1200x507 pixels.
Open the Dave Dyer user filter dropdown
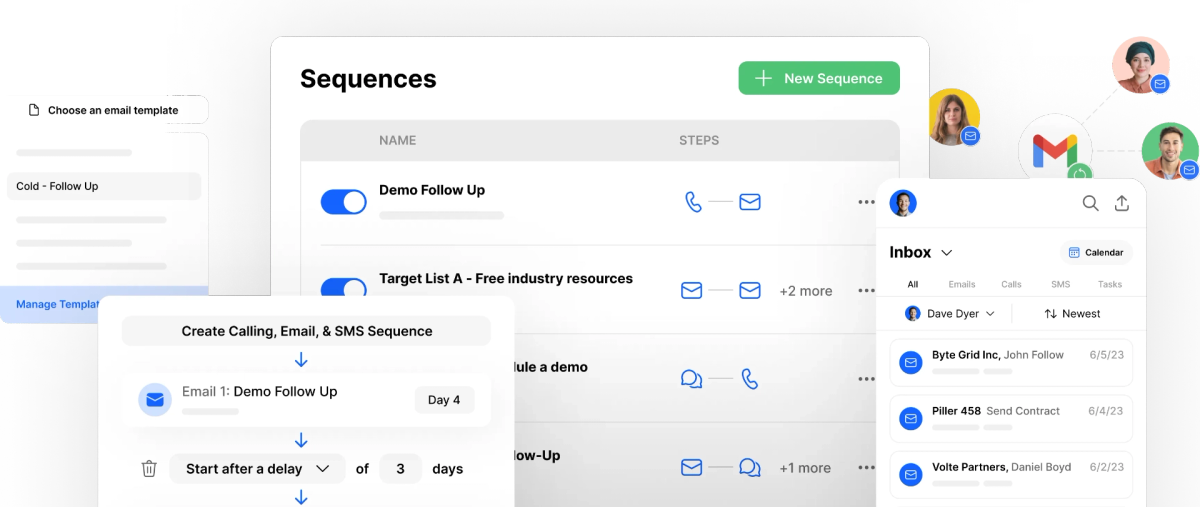click(950, 313)
